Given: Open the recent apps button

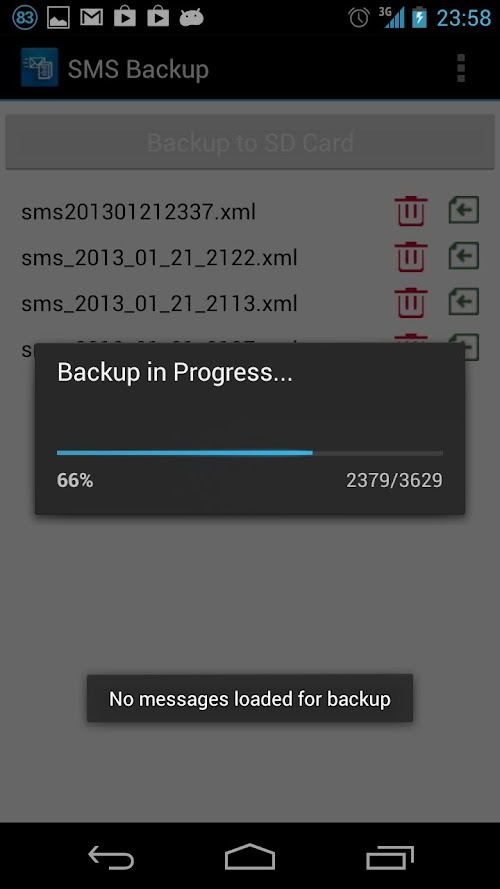Looking at the screenshot, I should 389,857.
